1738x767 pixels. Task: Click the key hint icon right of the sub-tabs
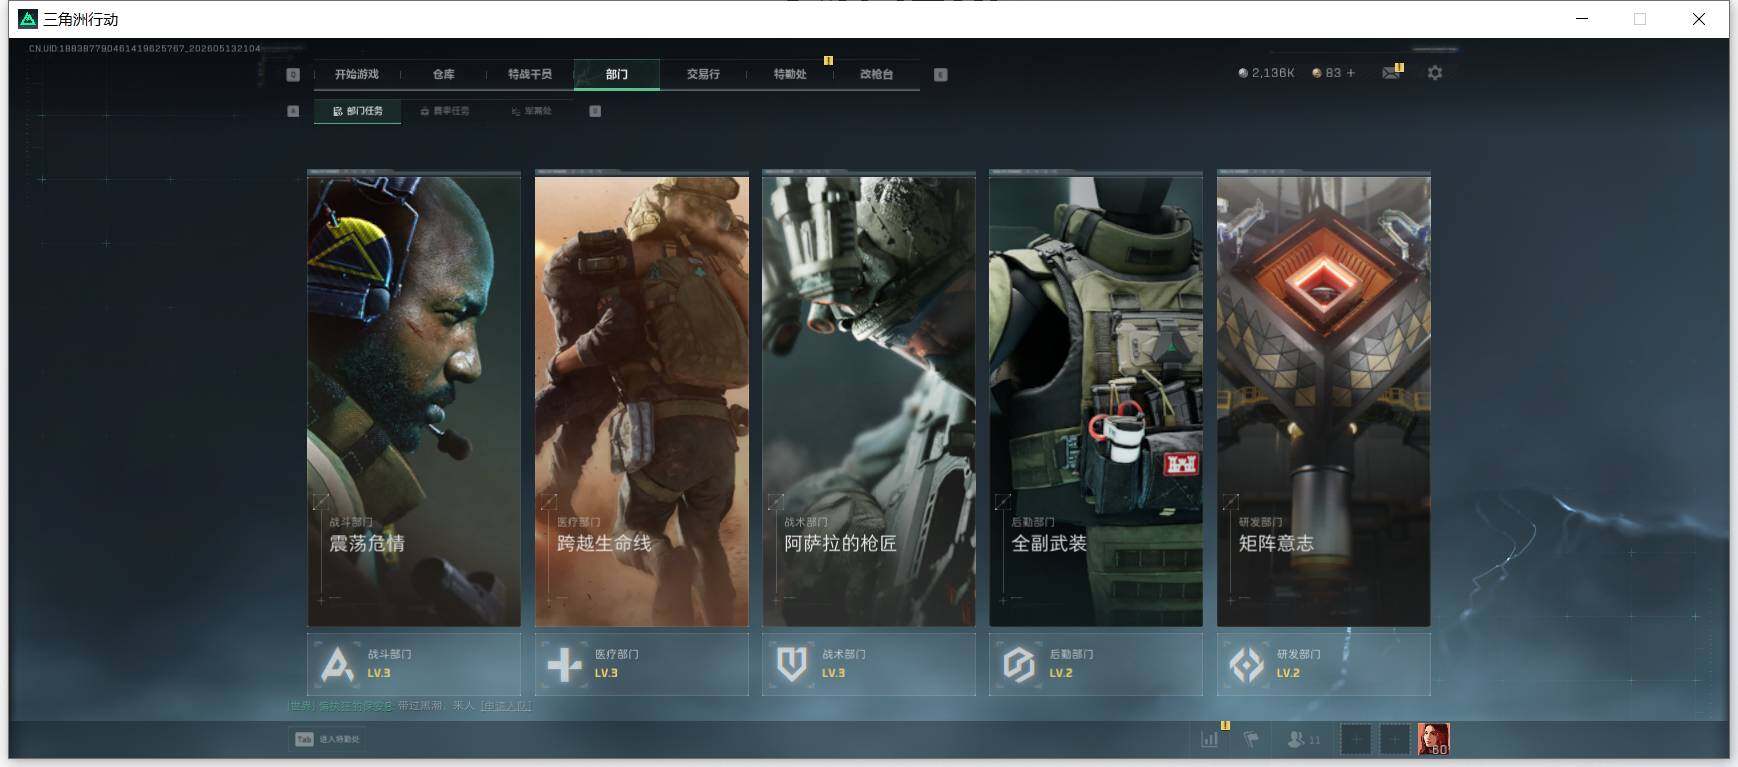coord(595,111)
